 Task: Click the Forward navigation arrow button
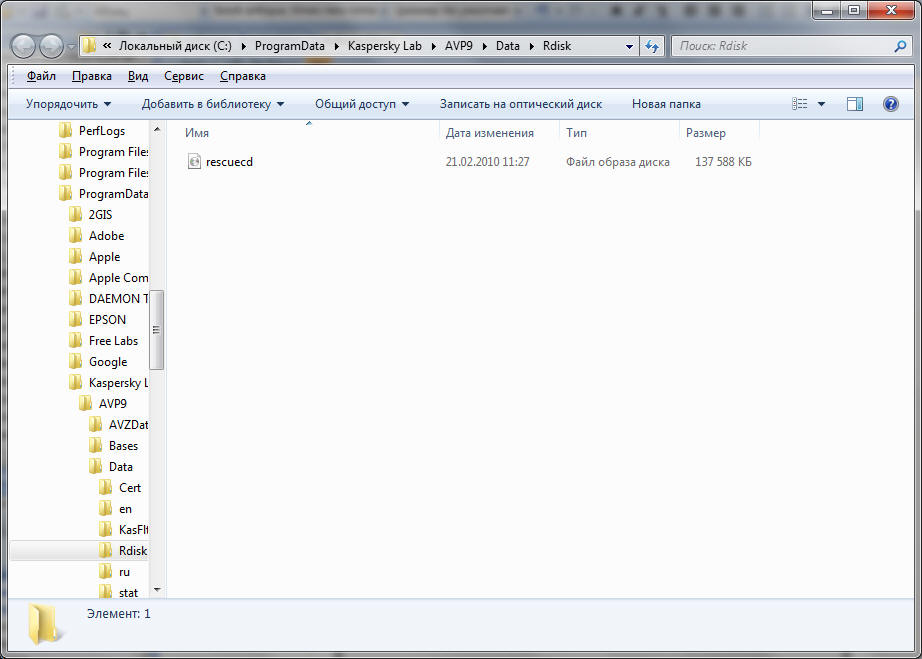tap(50, 46)
